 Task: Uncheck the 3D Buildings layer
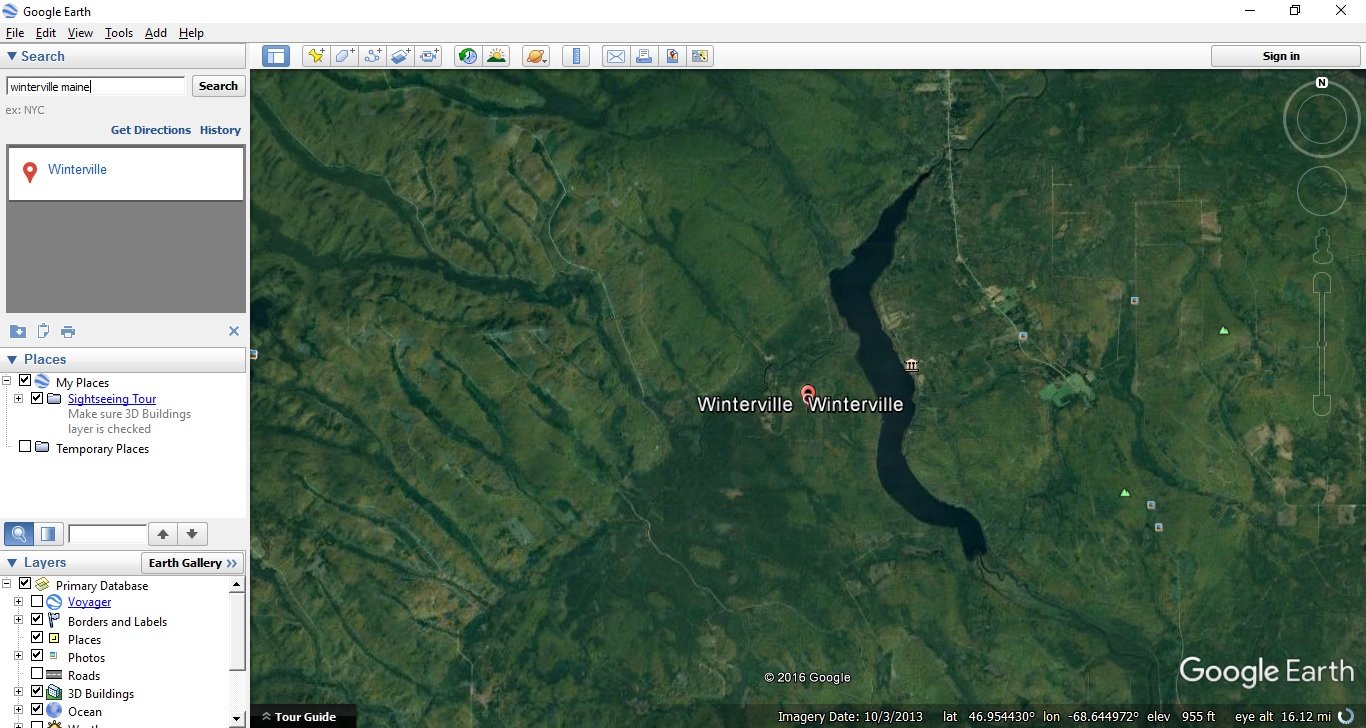pyautogui.click(x=37, y=692)
